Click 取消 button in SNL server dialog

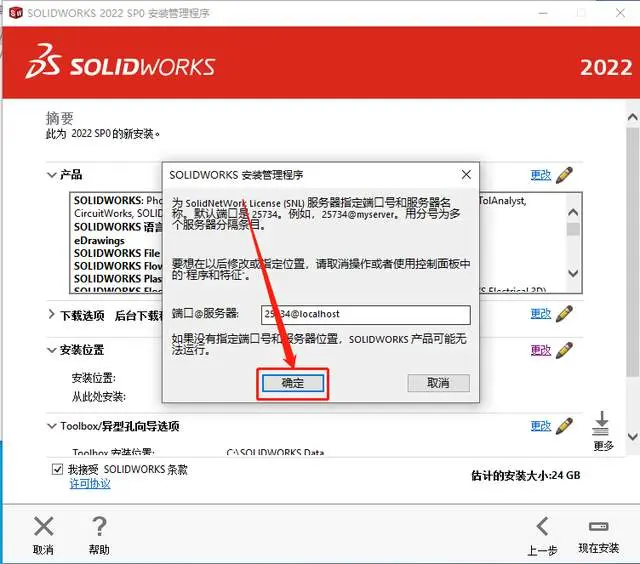438,383
